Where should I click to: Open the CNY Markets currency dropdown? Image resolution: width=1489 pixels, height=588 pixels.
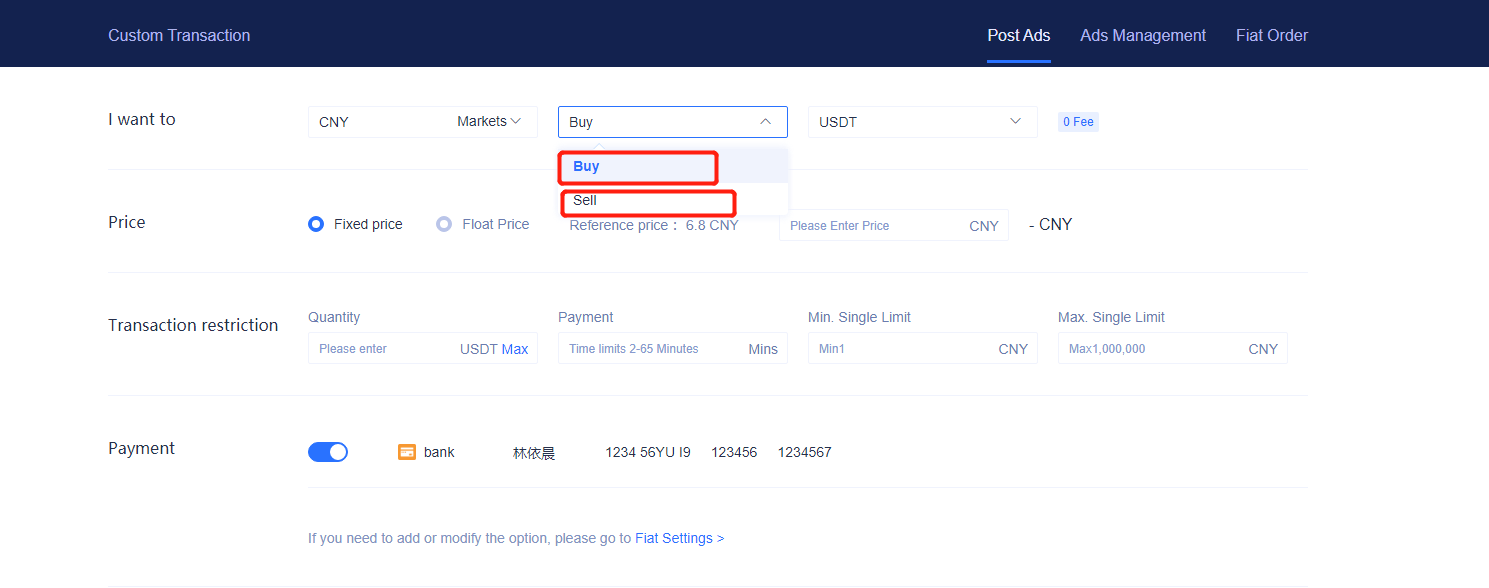(423, 122)
